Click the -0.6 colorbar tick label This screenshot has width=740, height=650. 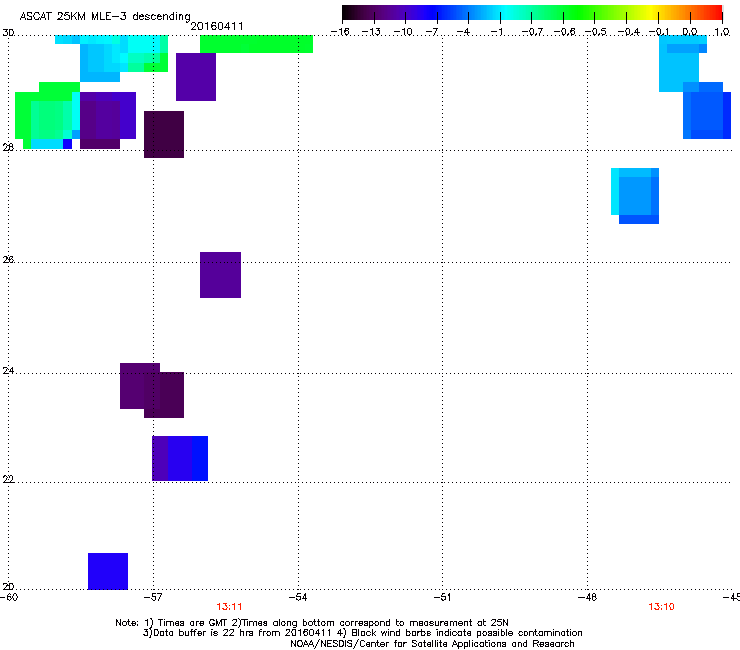click(564, 32)
